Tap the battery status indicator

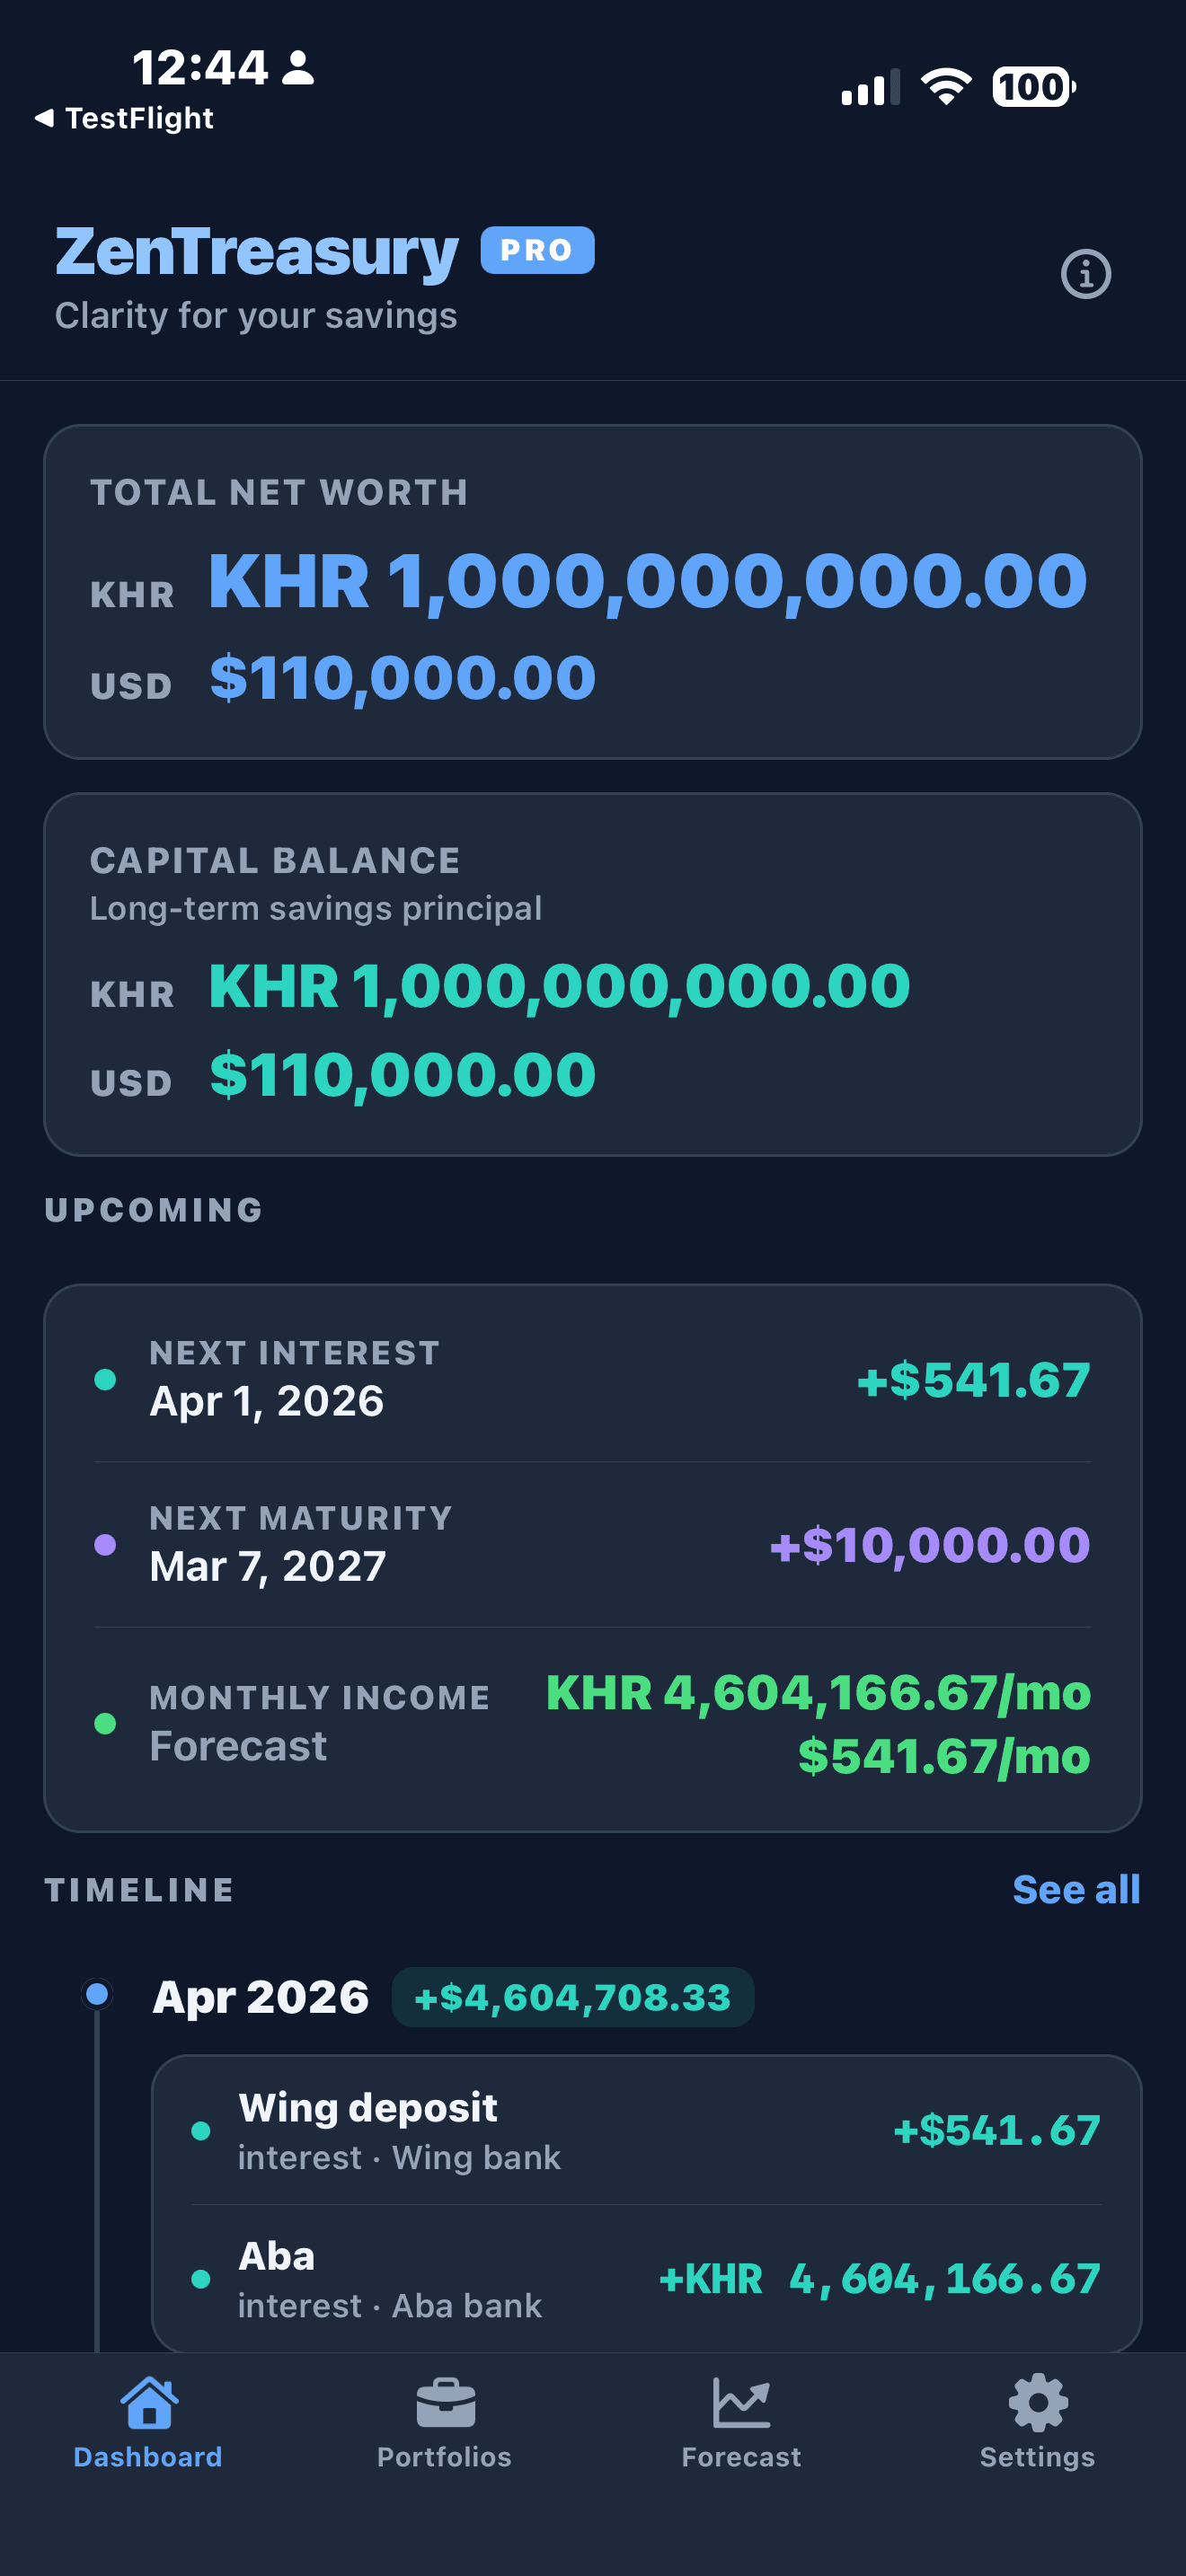point(1033,87)
